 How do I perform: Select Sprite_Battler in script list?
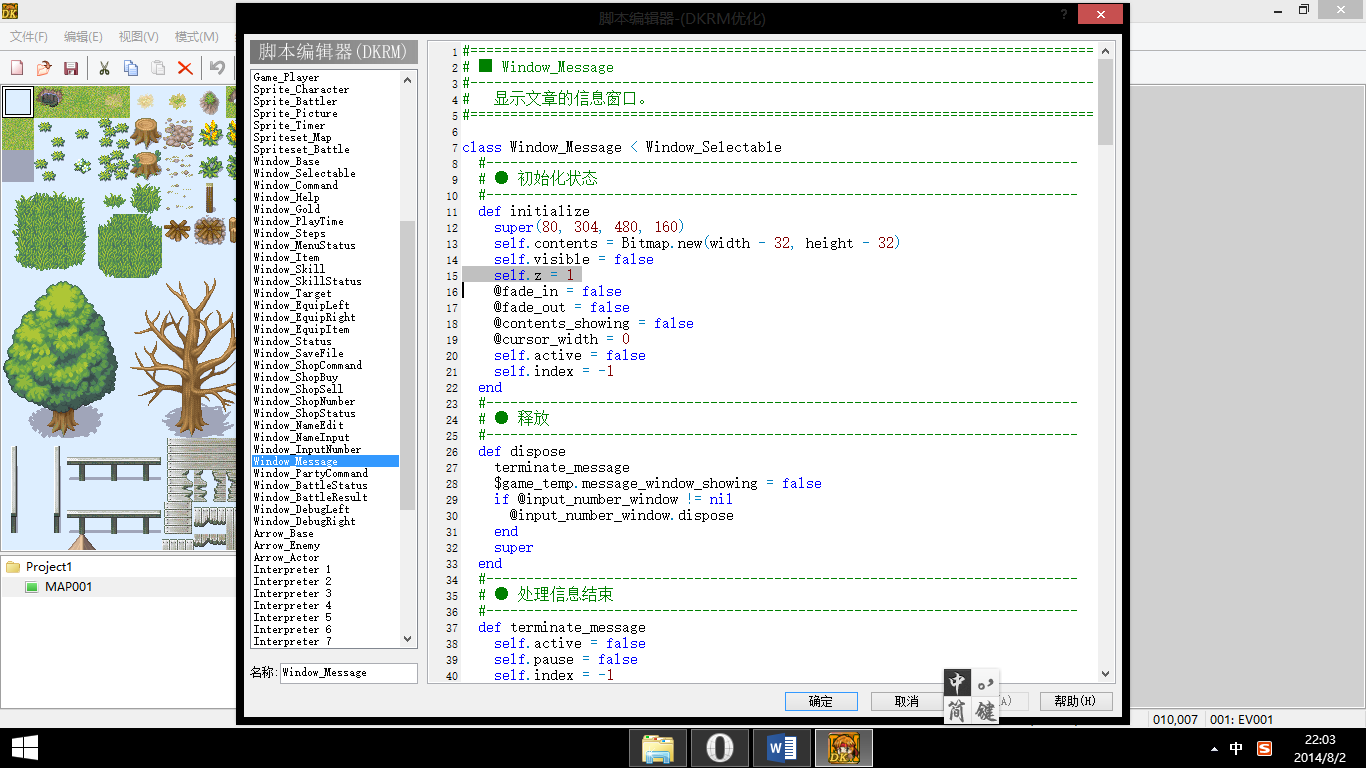295,101
